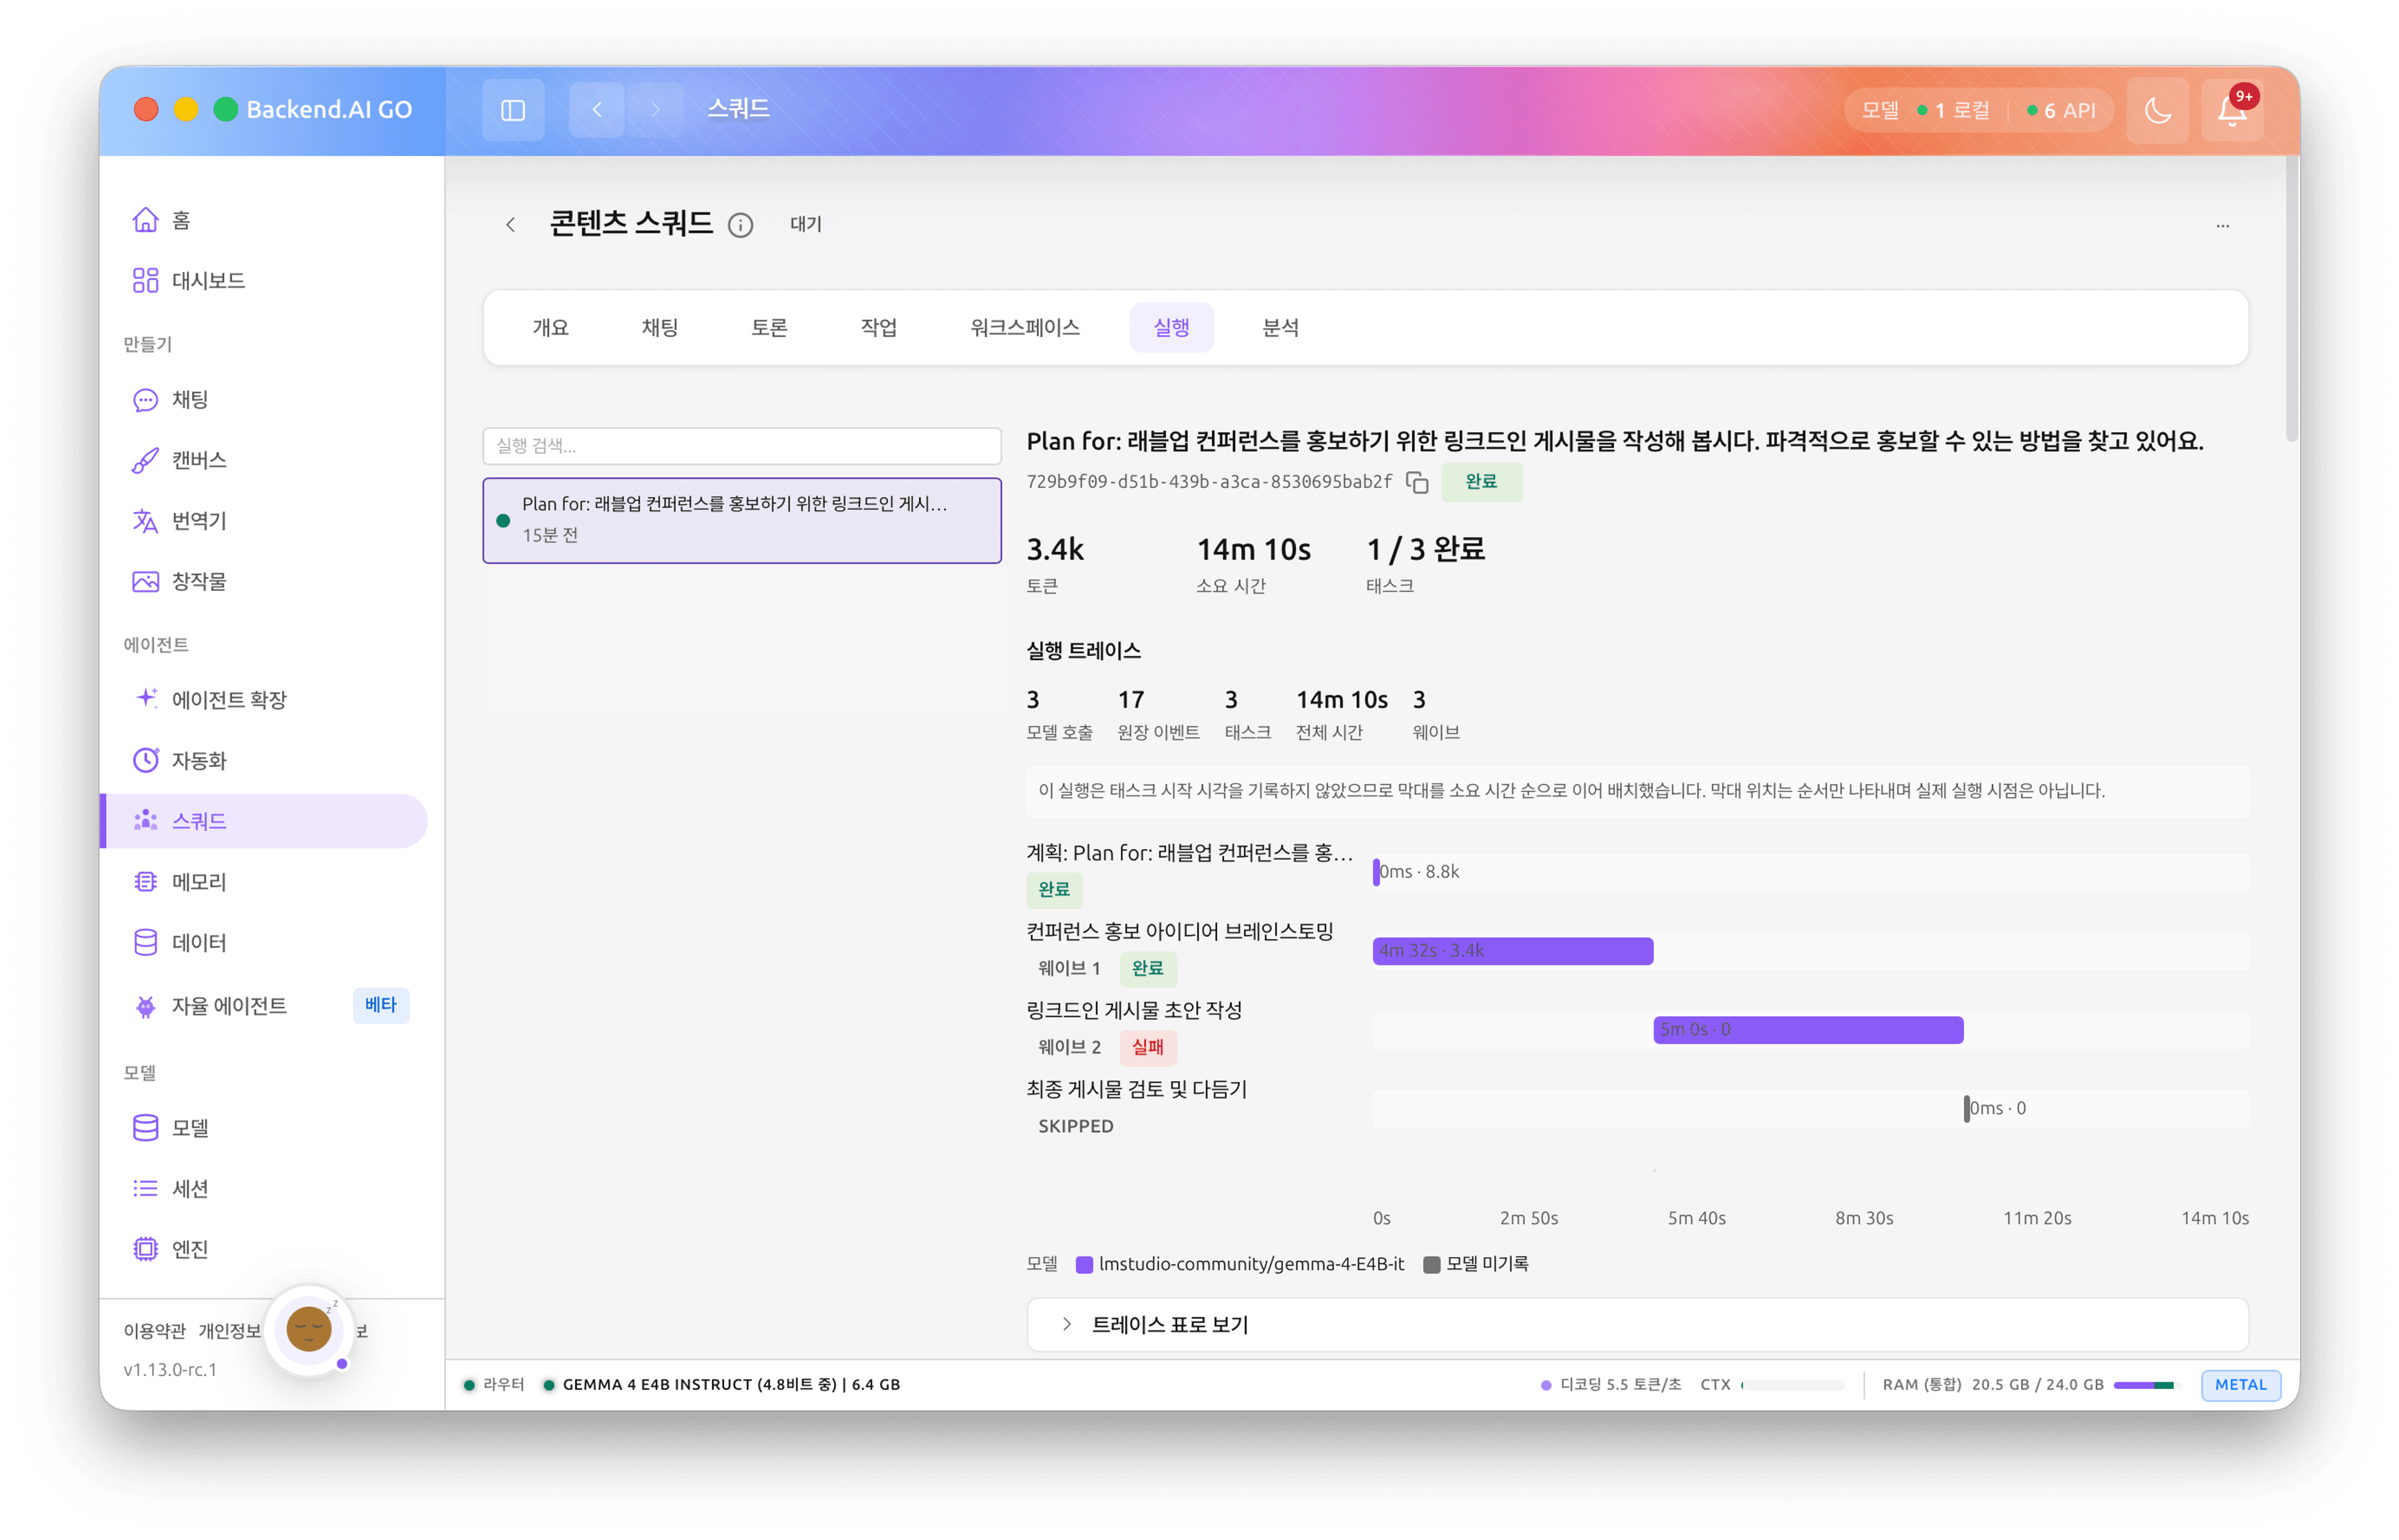The height and width of the screenshot is (1540, 2399).
Task: Open notifications bell with 9+ badge
Action: (2232, 110)
